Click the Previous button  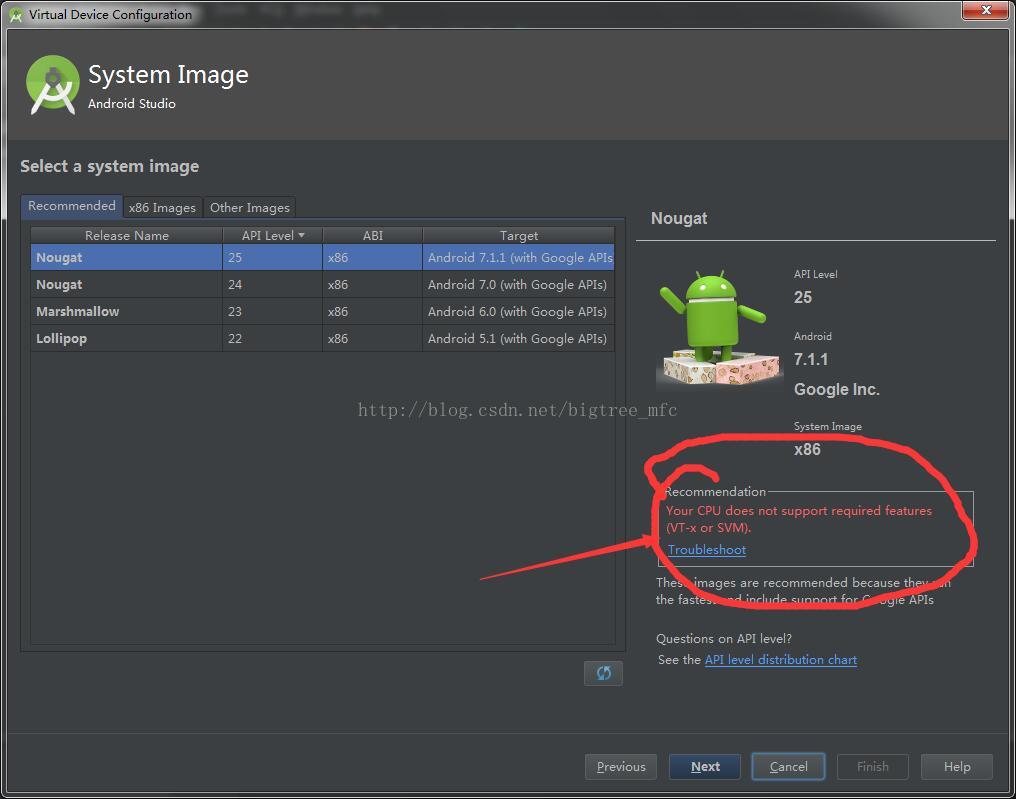(x=621, y=767)
